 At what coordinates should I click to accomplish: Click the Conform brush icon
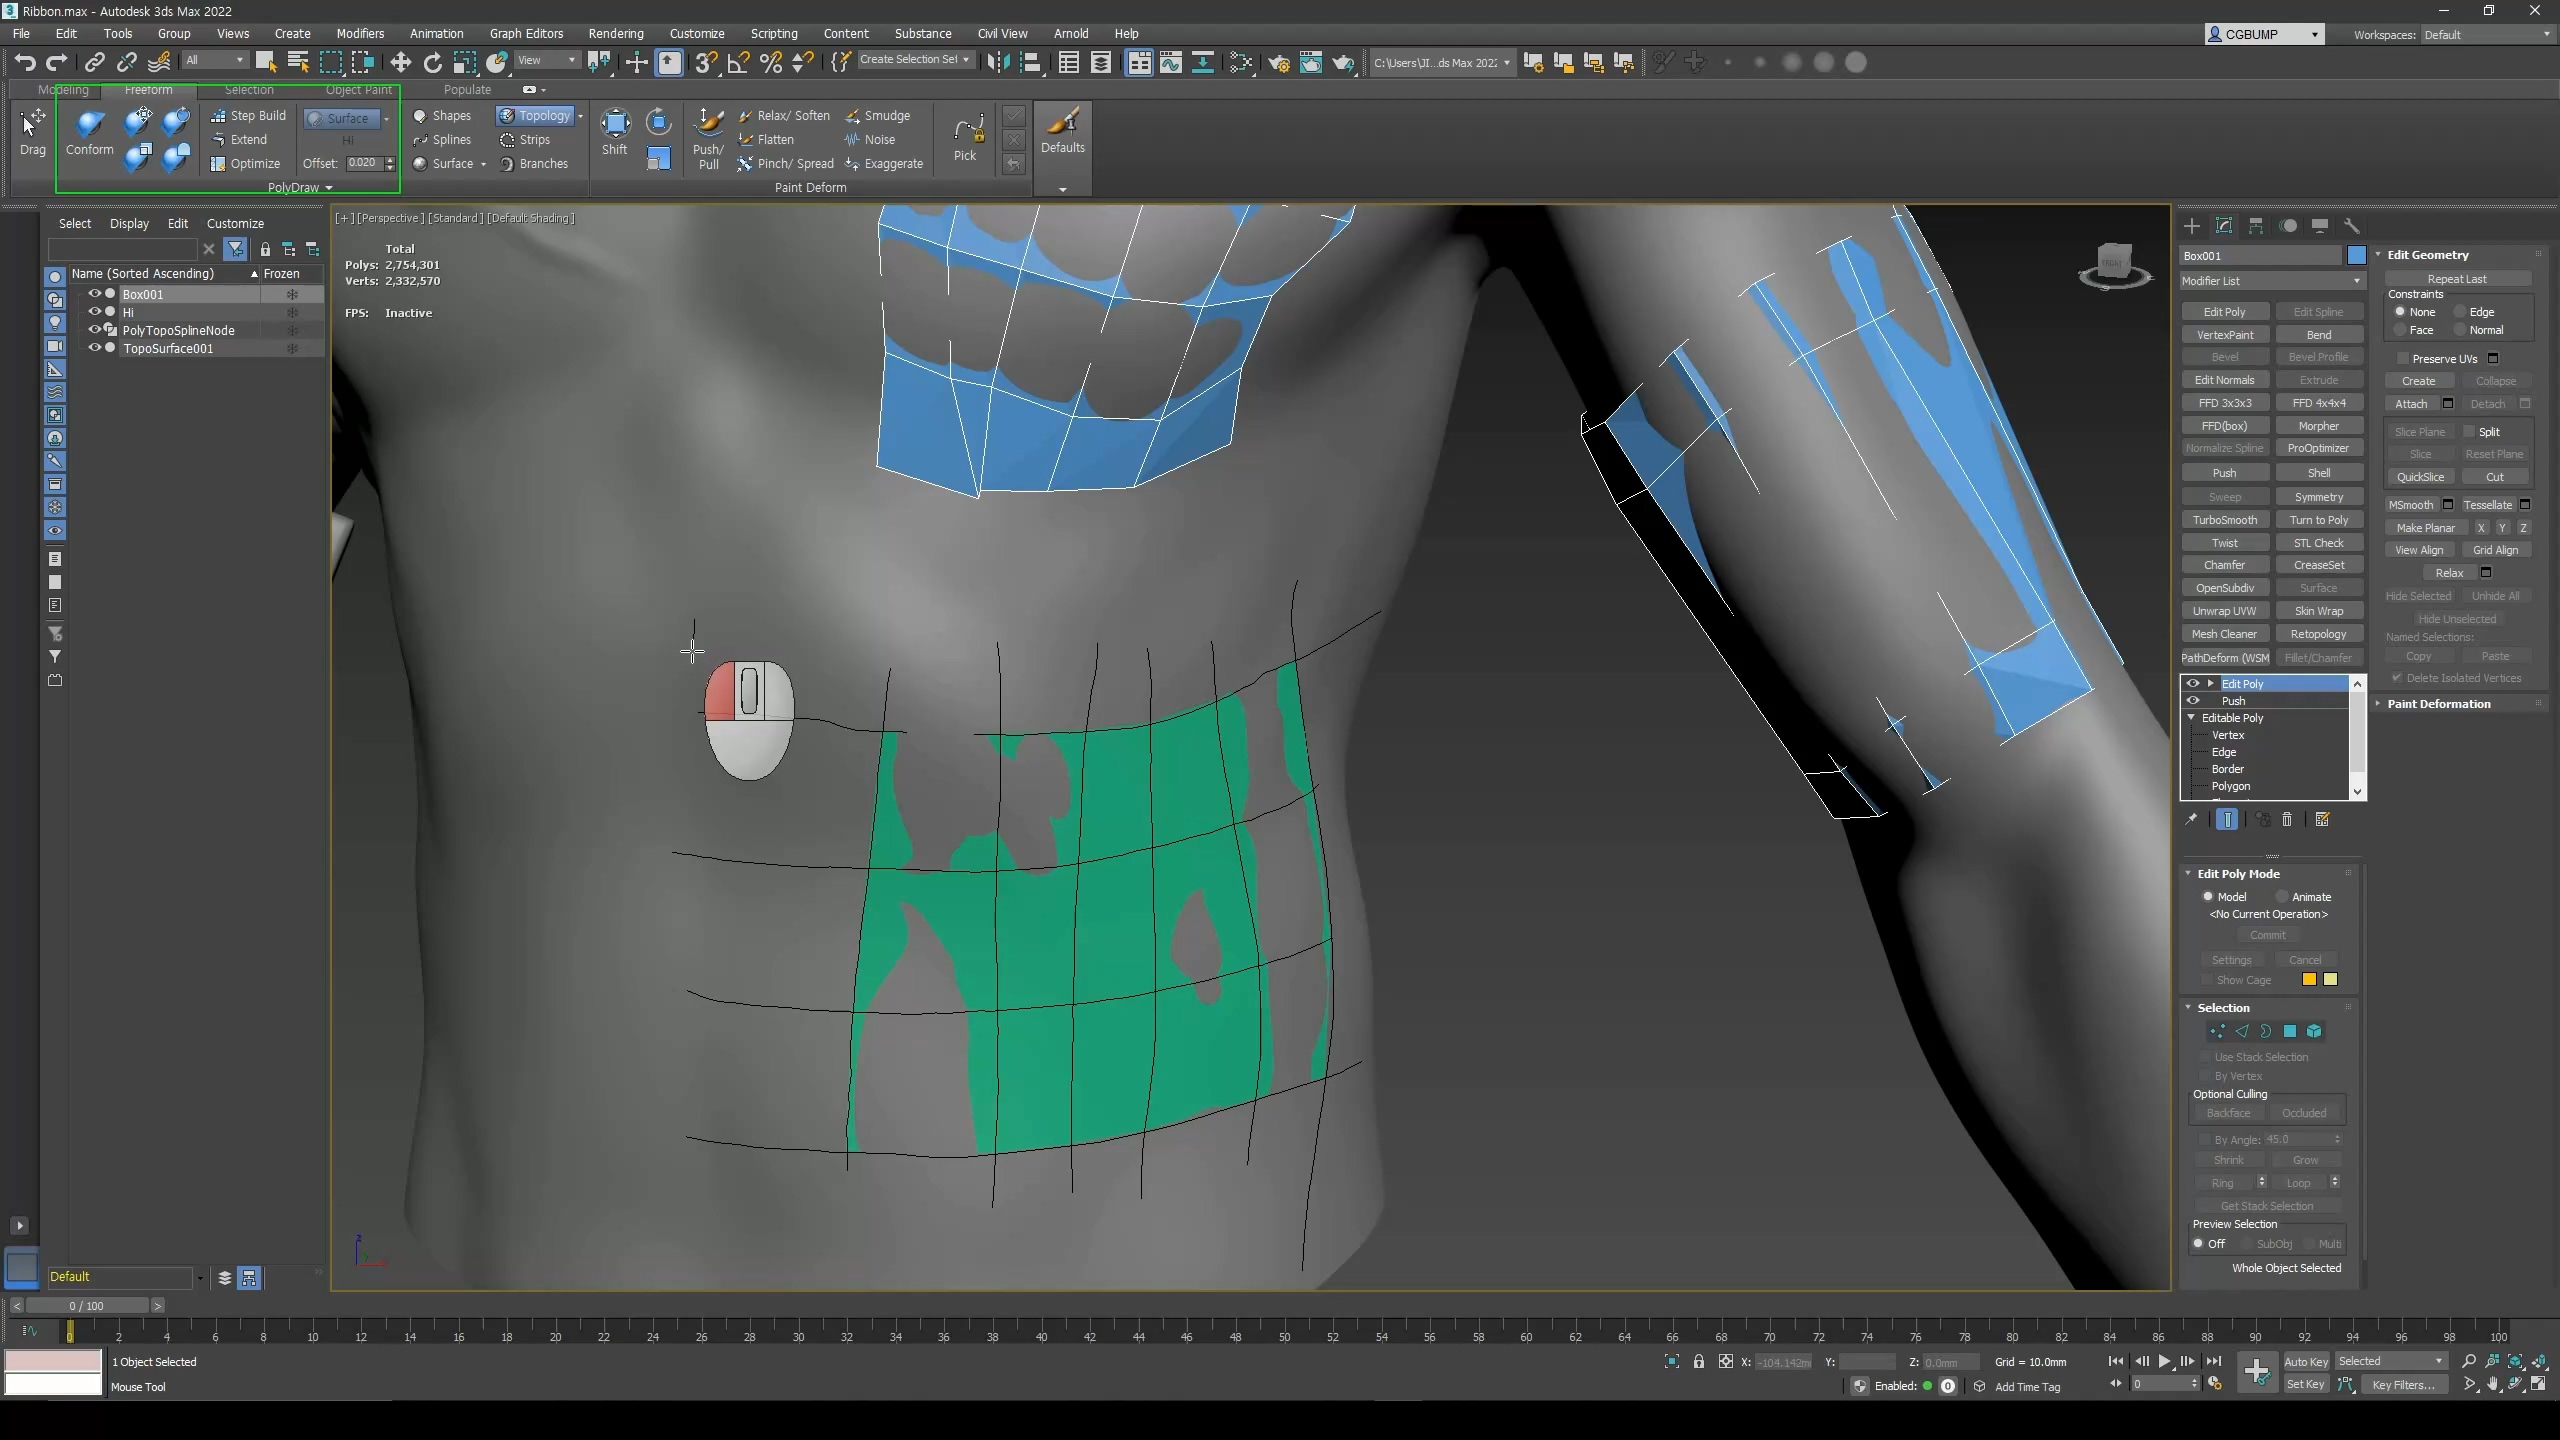coord(89,125)
